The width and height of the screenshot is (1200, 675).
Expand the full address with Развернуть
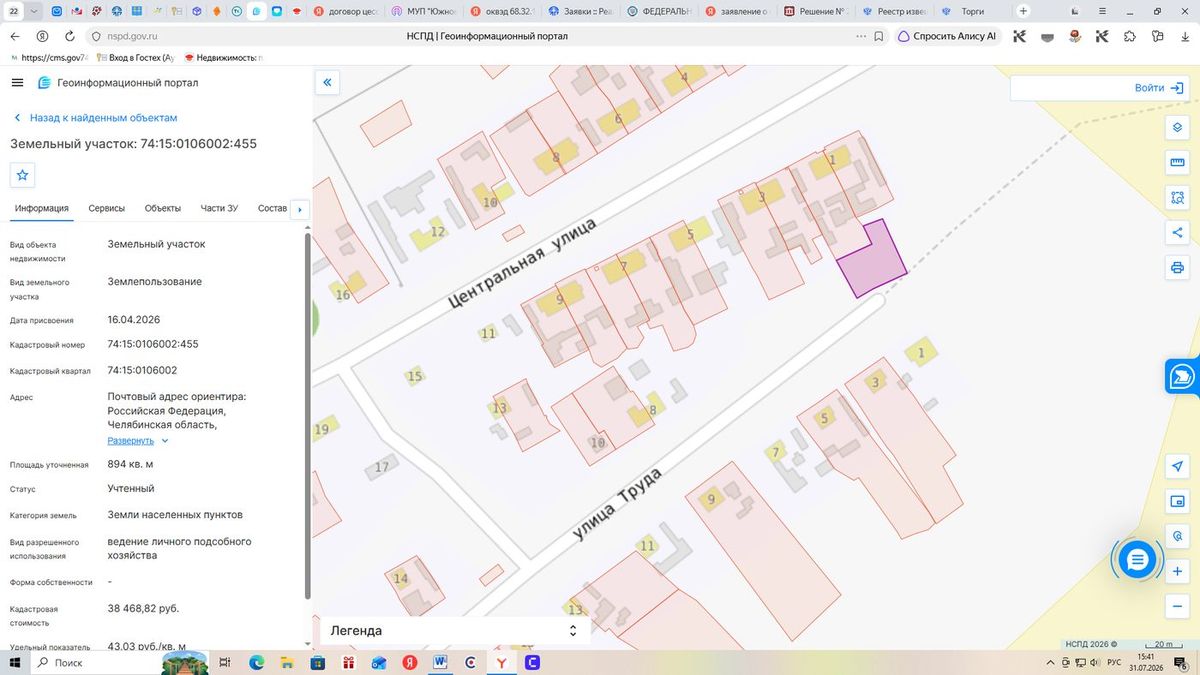point(137,440)
